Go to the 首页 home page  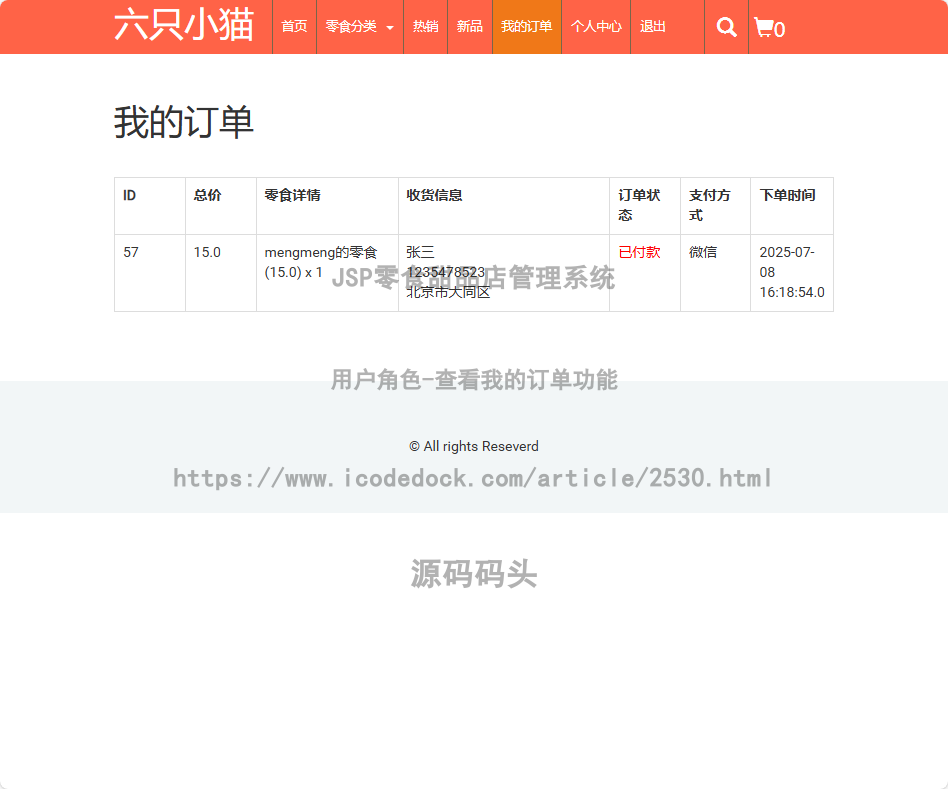(x=294, y=27)
